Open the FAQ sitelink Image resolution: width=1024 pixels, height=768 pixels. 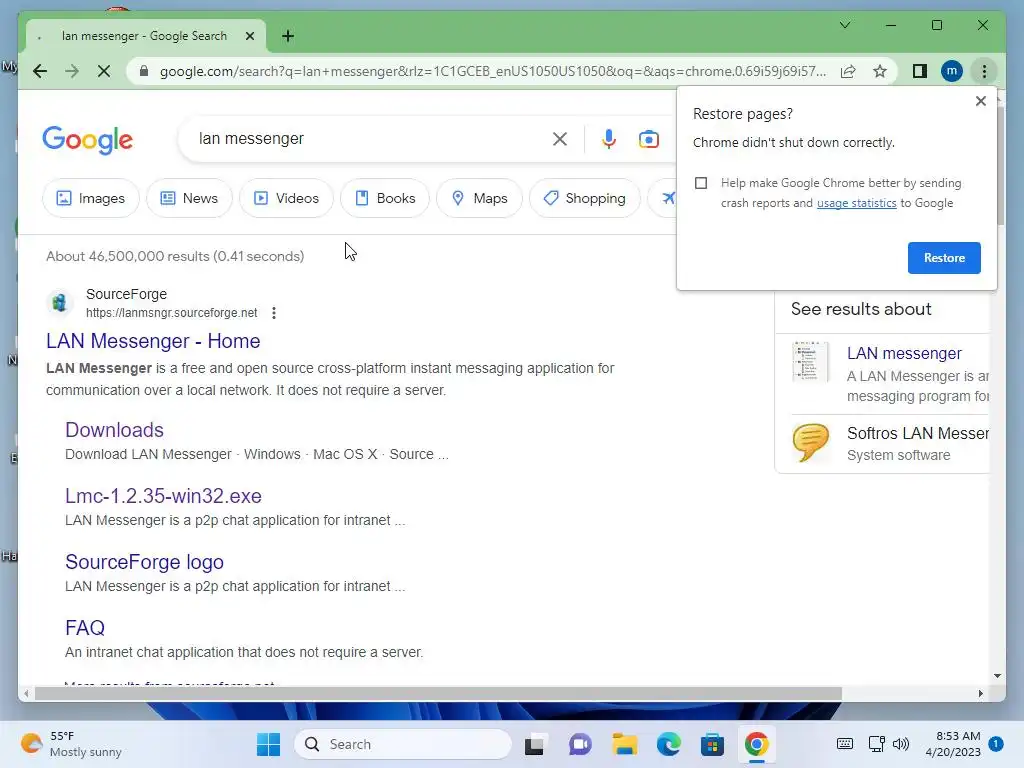[x=85, y=628]
